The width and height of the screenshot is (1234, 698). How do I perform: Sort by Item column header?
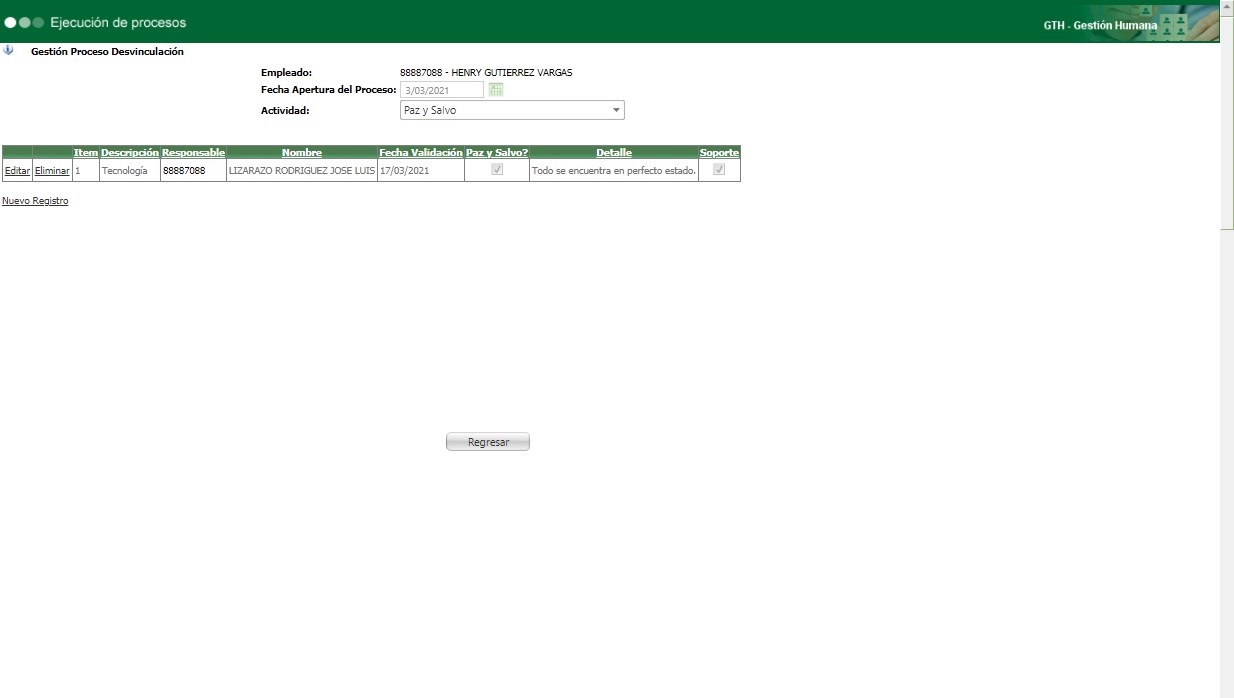pos(86,152)
